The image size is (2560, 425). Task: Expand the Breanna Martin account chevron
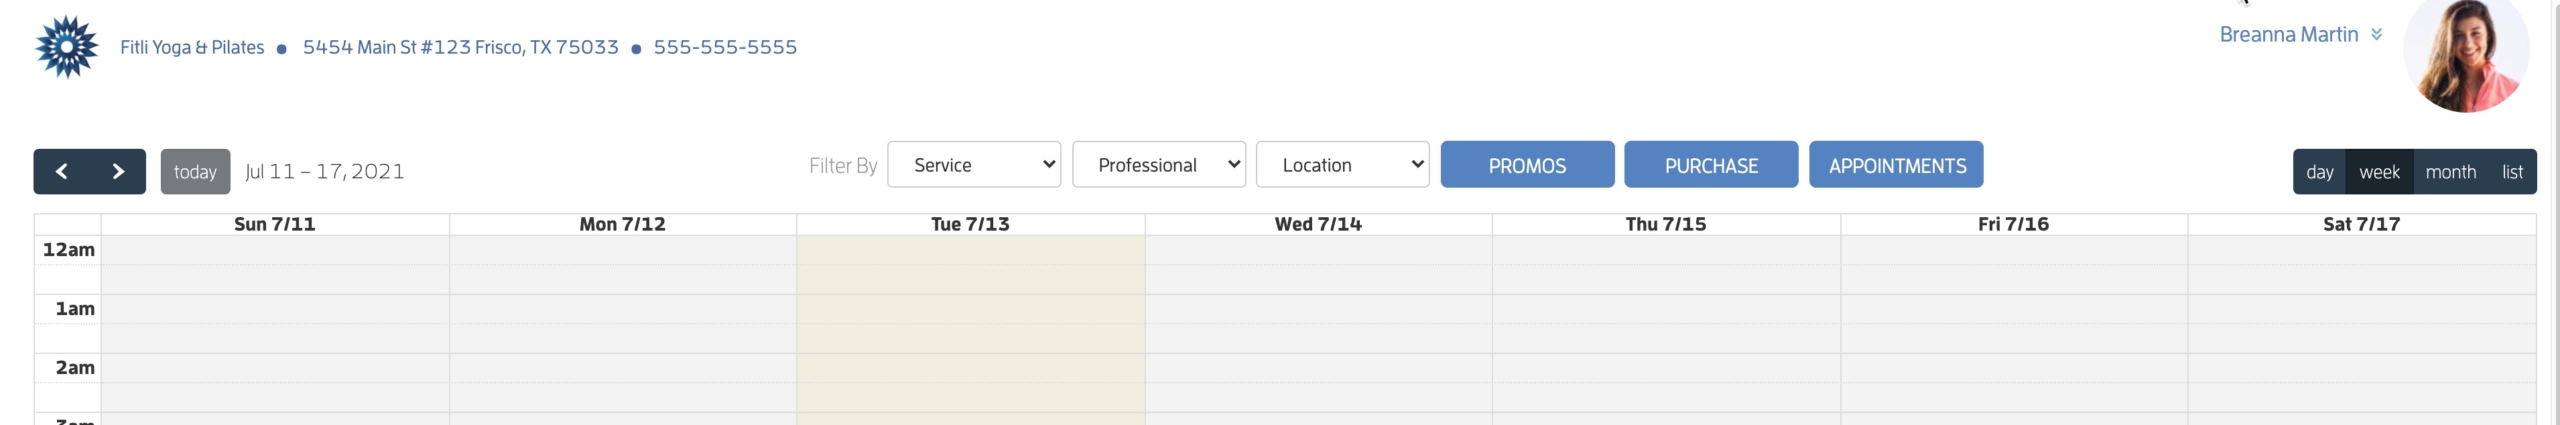[x=2376, y=34]
